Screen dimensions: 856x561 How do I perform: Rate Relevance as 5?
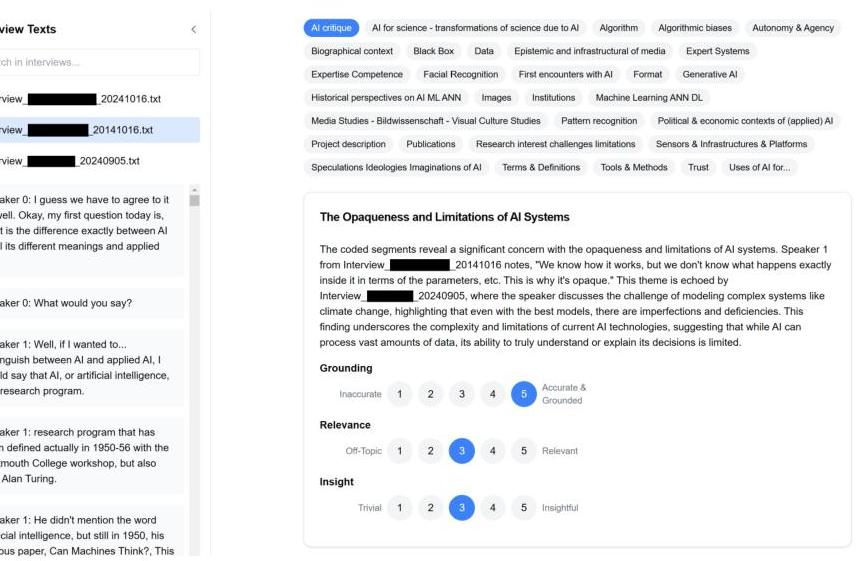[x=524, y=451]
